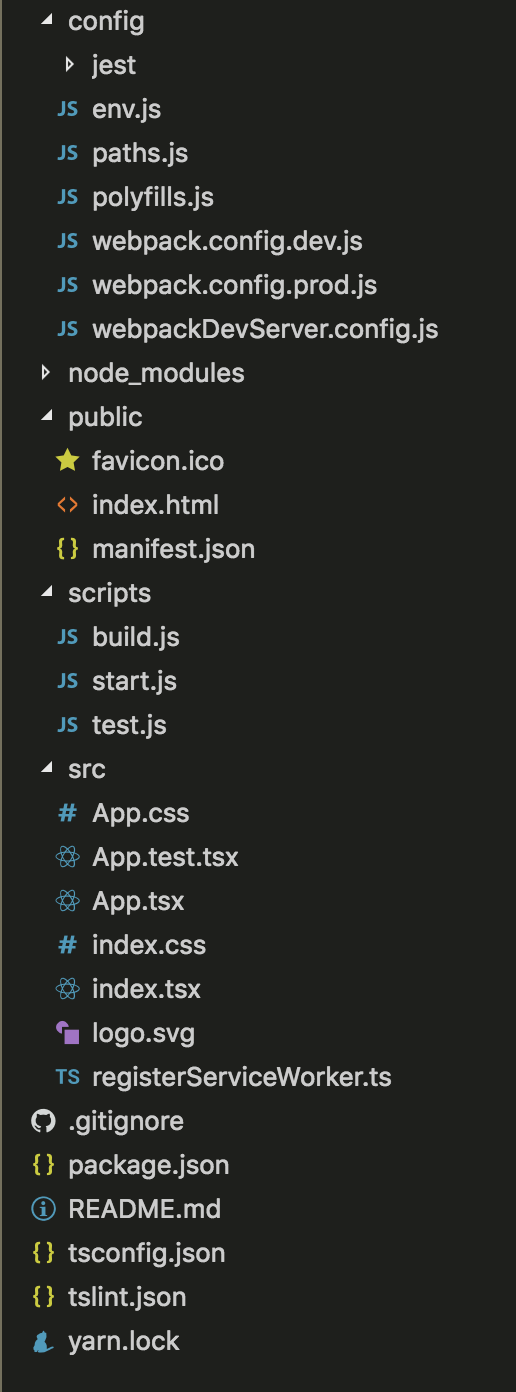
Task: Click the info icon next to README.md
Action: pyautogui.click(x=43, y=1209)
